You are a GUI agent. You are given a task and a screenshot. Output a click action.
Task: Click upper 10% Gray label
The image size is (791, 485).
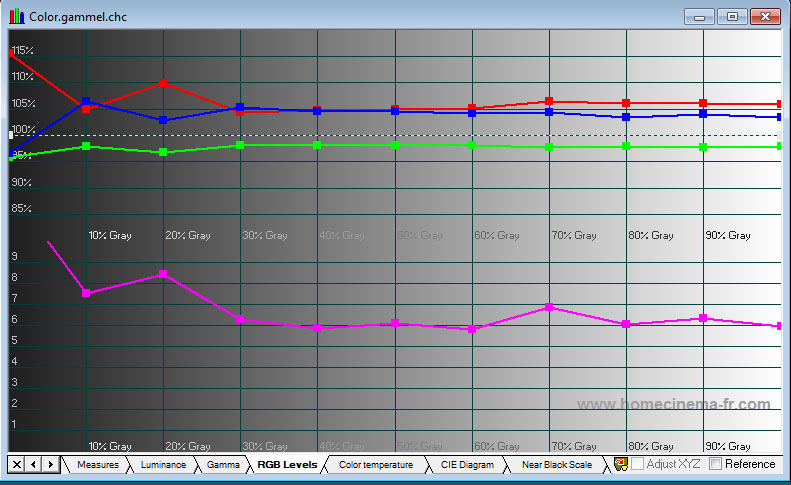(110, 235)
